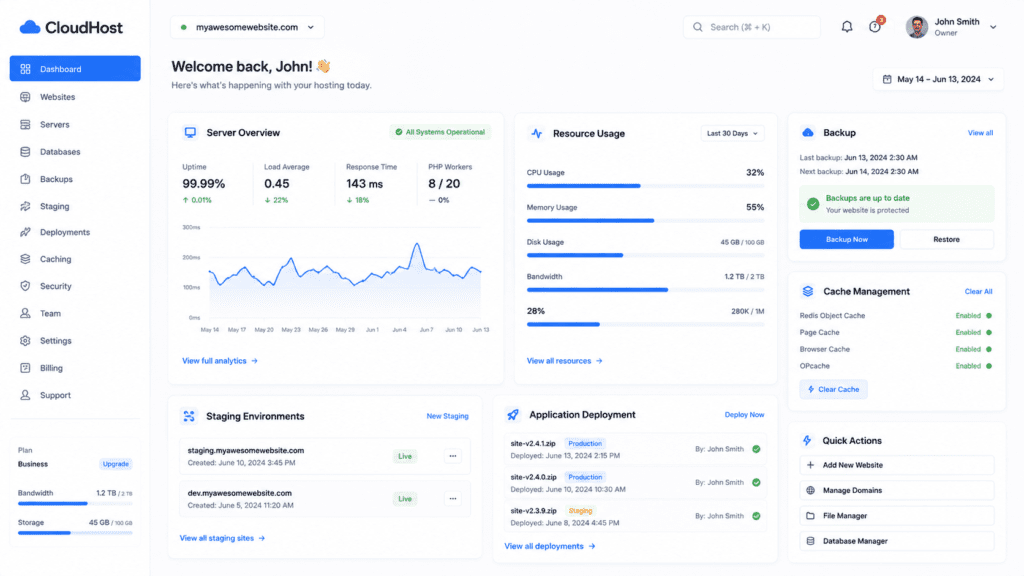Click the Memory Usage progress bar

pos(645,221)
